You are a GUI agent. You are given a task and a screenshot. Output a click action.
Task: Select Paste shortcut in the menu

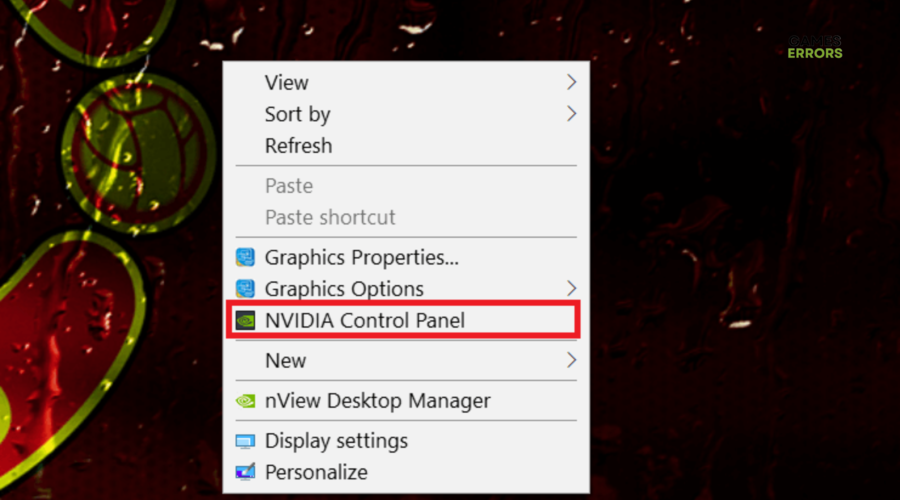[x=330, y=217]
